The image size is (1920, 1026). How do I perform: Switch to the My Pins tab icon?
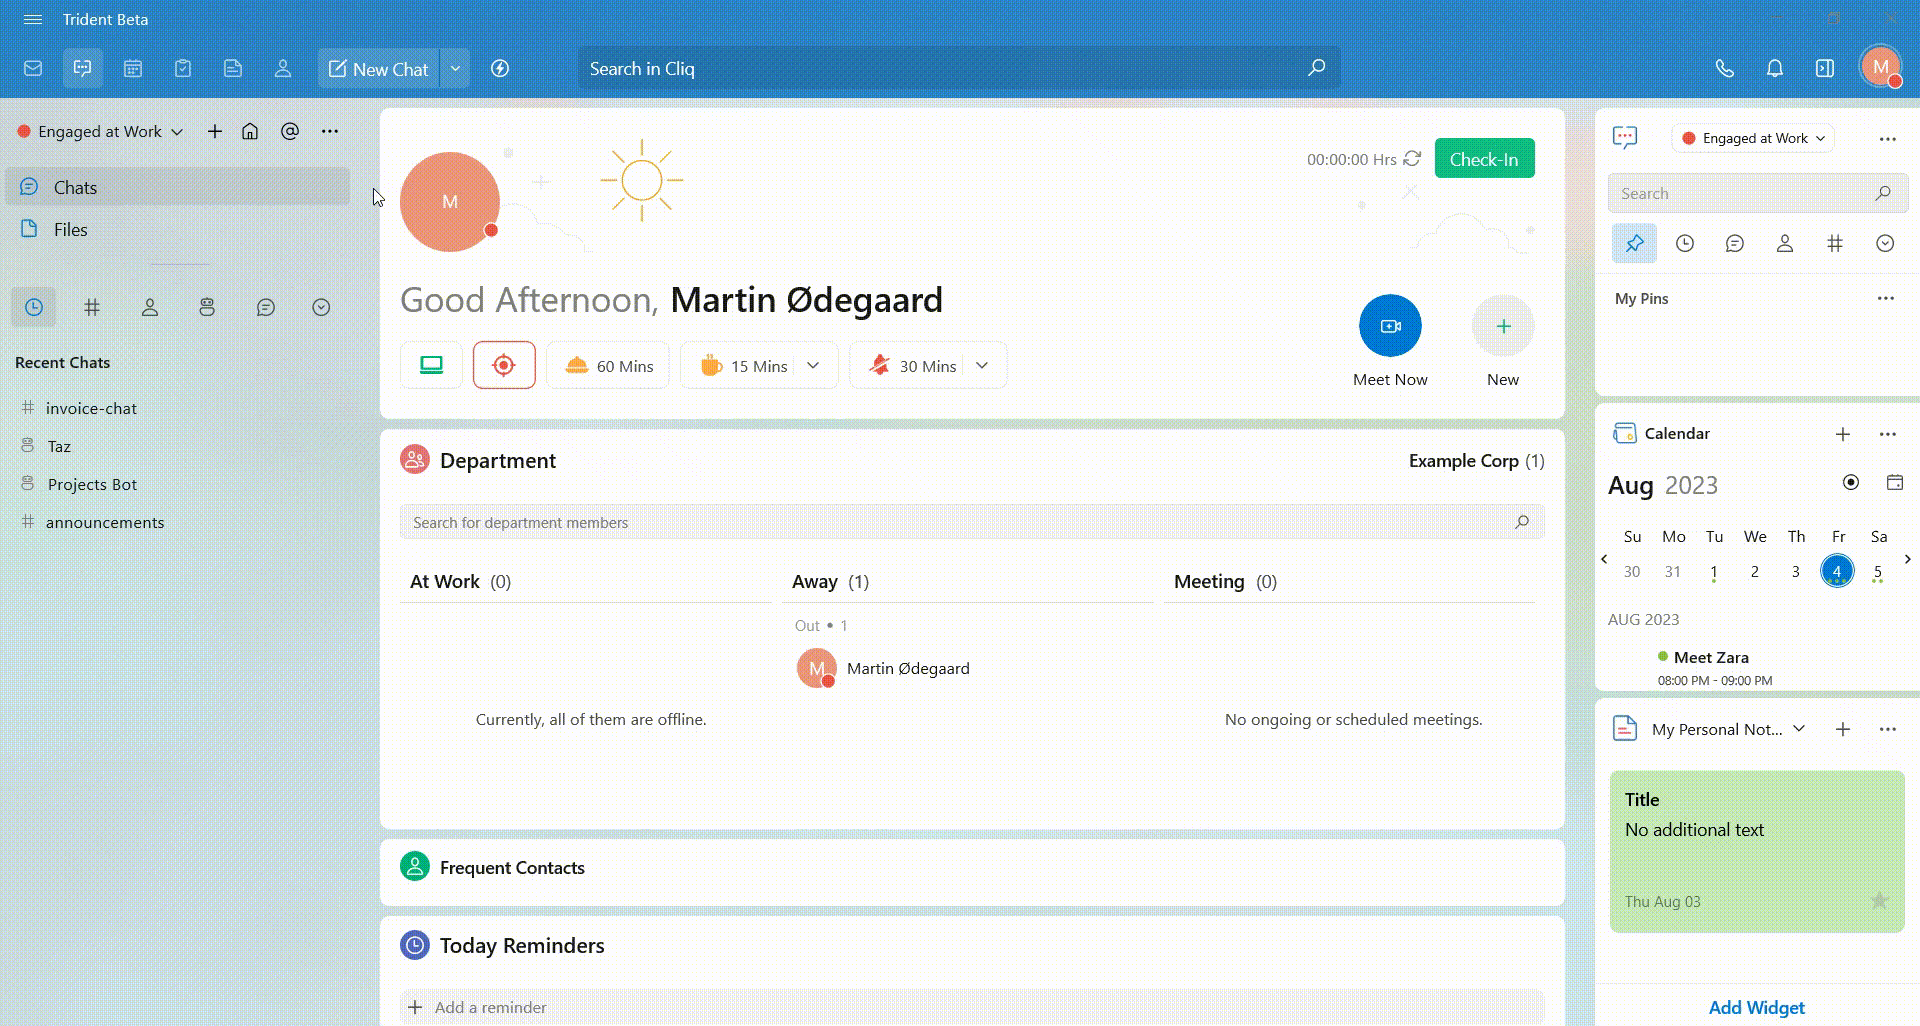tap(1634, 243)
